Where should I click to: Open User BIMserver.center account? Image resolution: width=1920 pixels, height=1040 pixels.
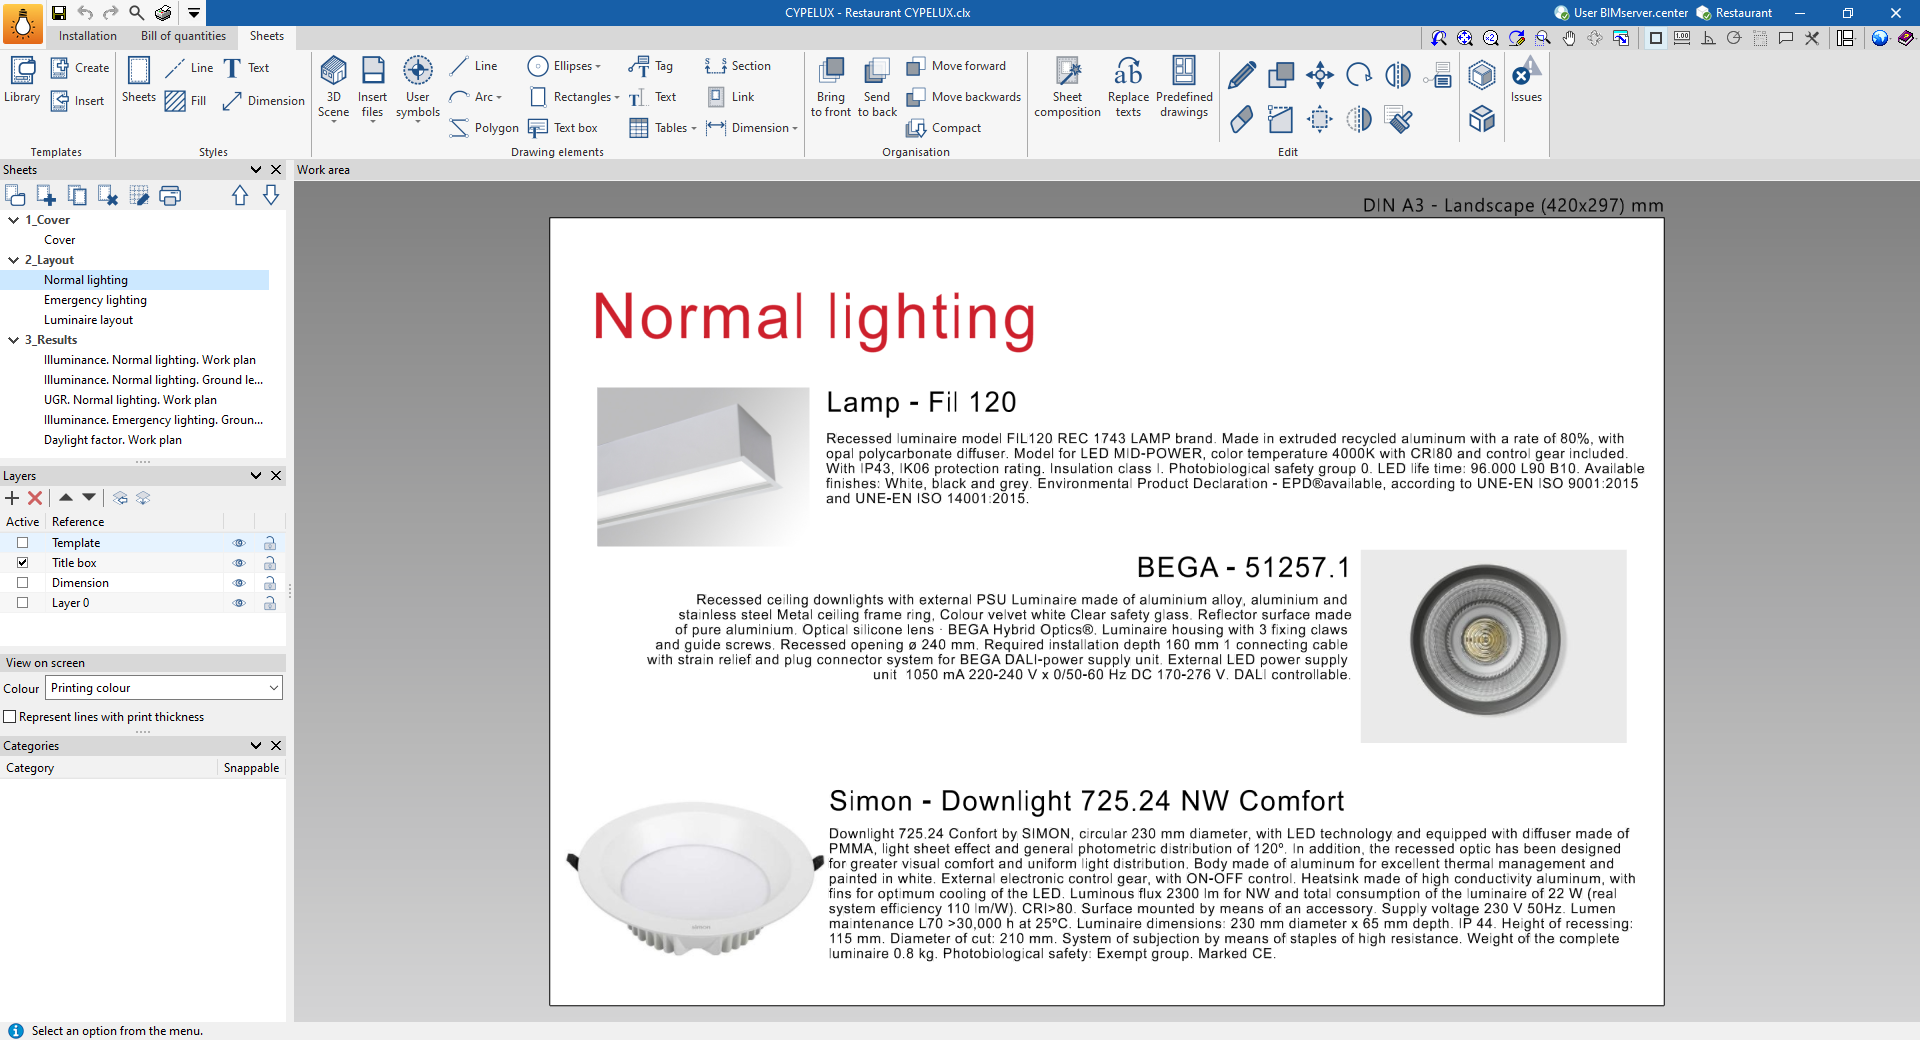point(1621,13)
